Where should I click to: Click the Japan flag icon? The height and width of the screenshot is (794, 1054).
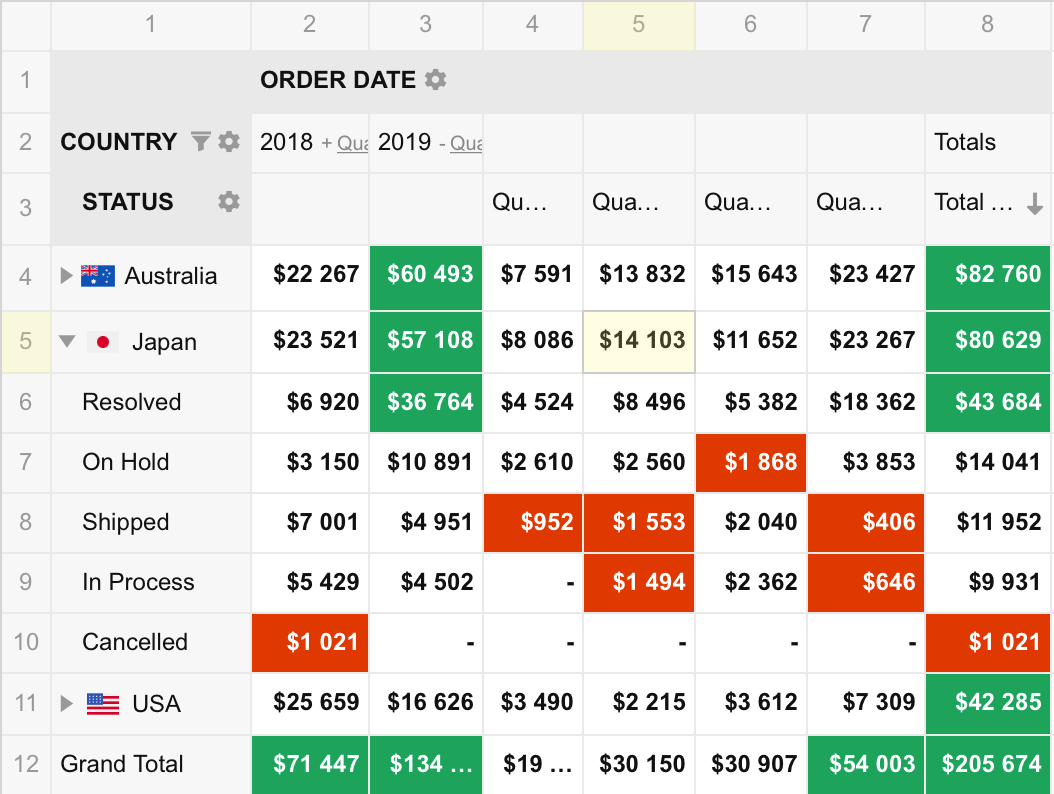(x=103, y=341)
